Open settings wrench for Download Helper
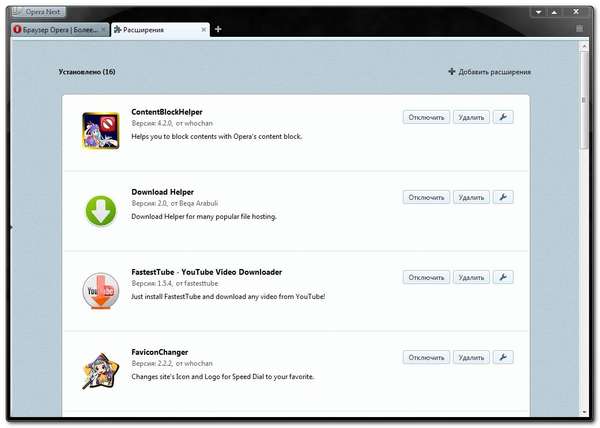Viewport: 600px width, 428px height. [503, 197]
